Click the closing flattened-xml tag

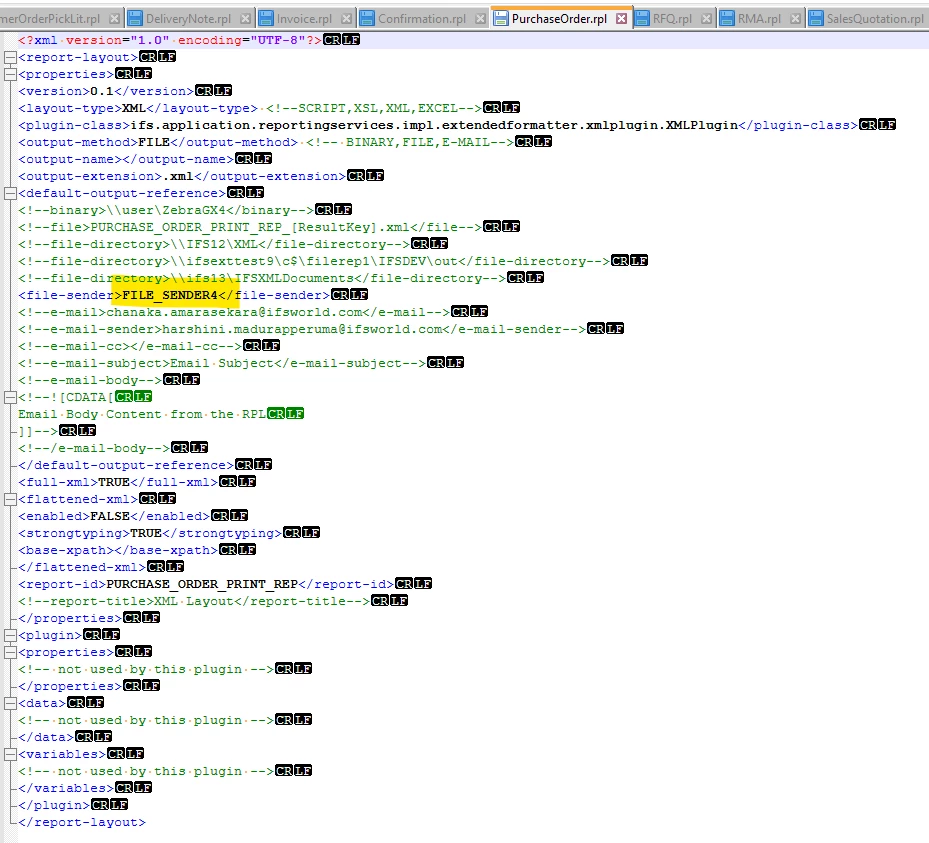click(x=82, y=568)
